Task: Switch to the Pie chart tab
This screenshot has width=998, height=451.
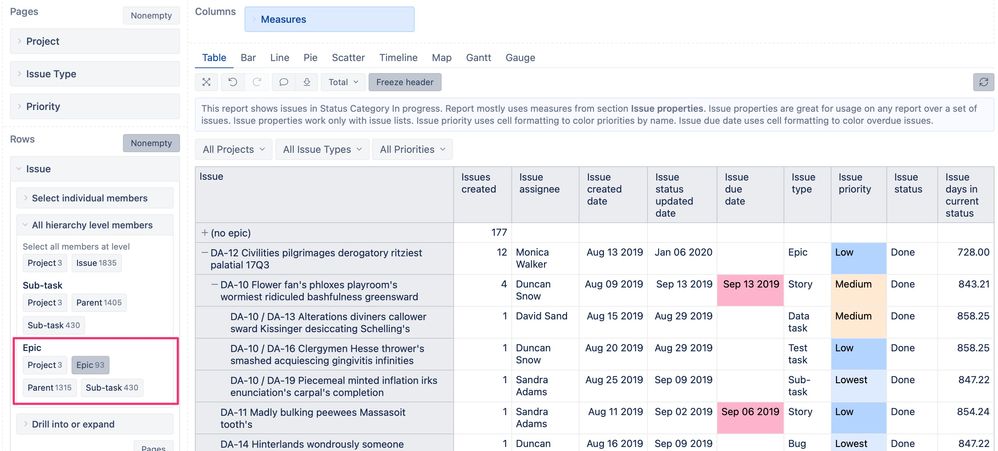Action: point(311,58)
